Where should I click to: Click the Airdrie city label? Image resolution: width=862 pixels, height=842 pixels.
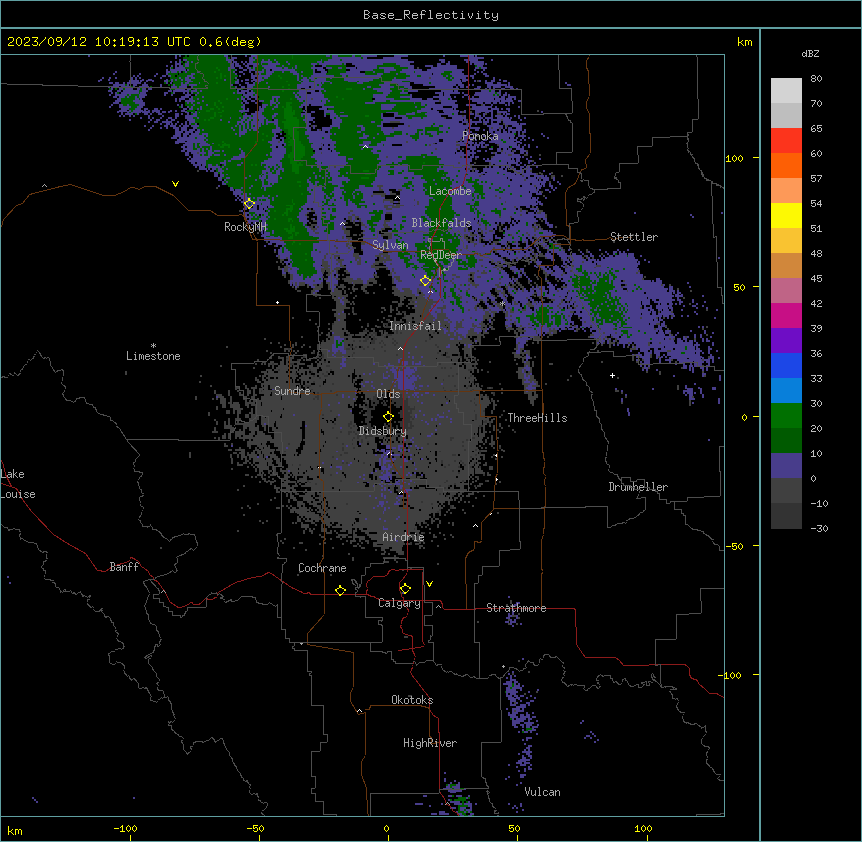click(x=403, y=537)
